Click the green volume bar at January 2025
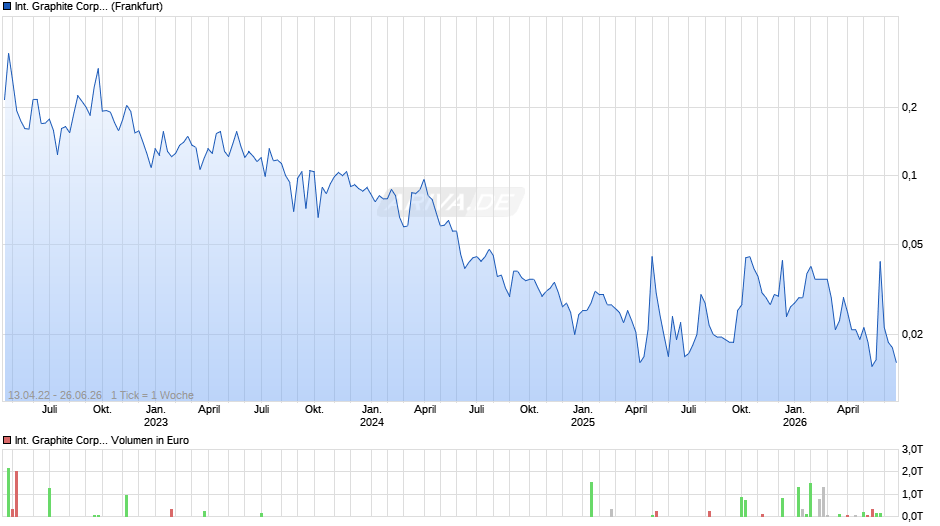The width and height of the screenshot is (940, 526). [x=591, y=500]
